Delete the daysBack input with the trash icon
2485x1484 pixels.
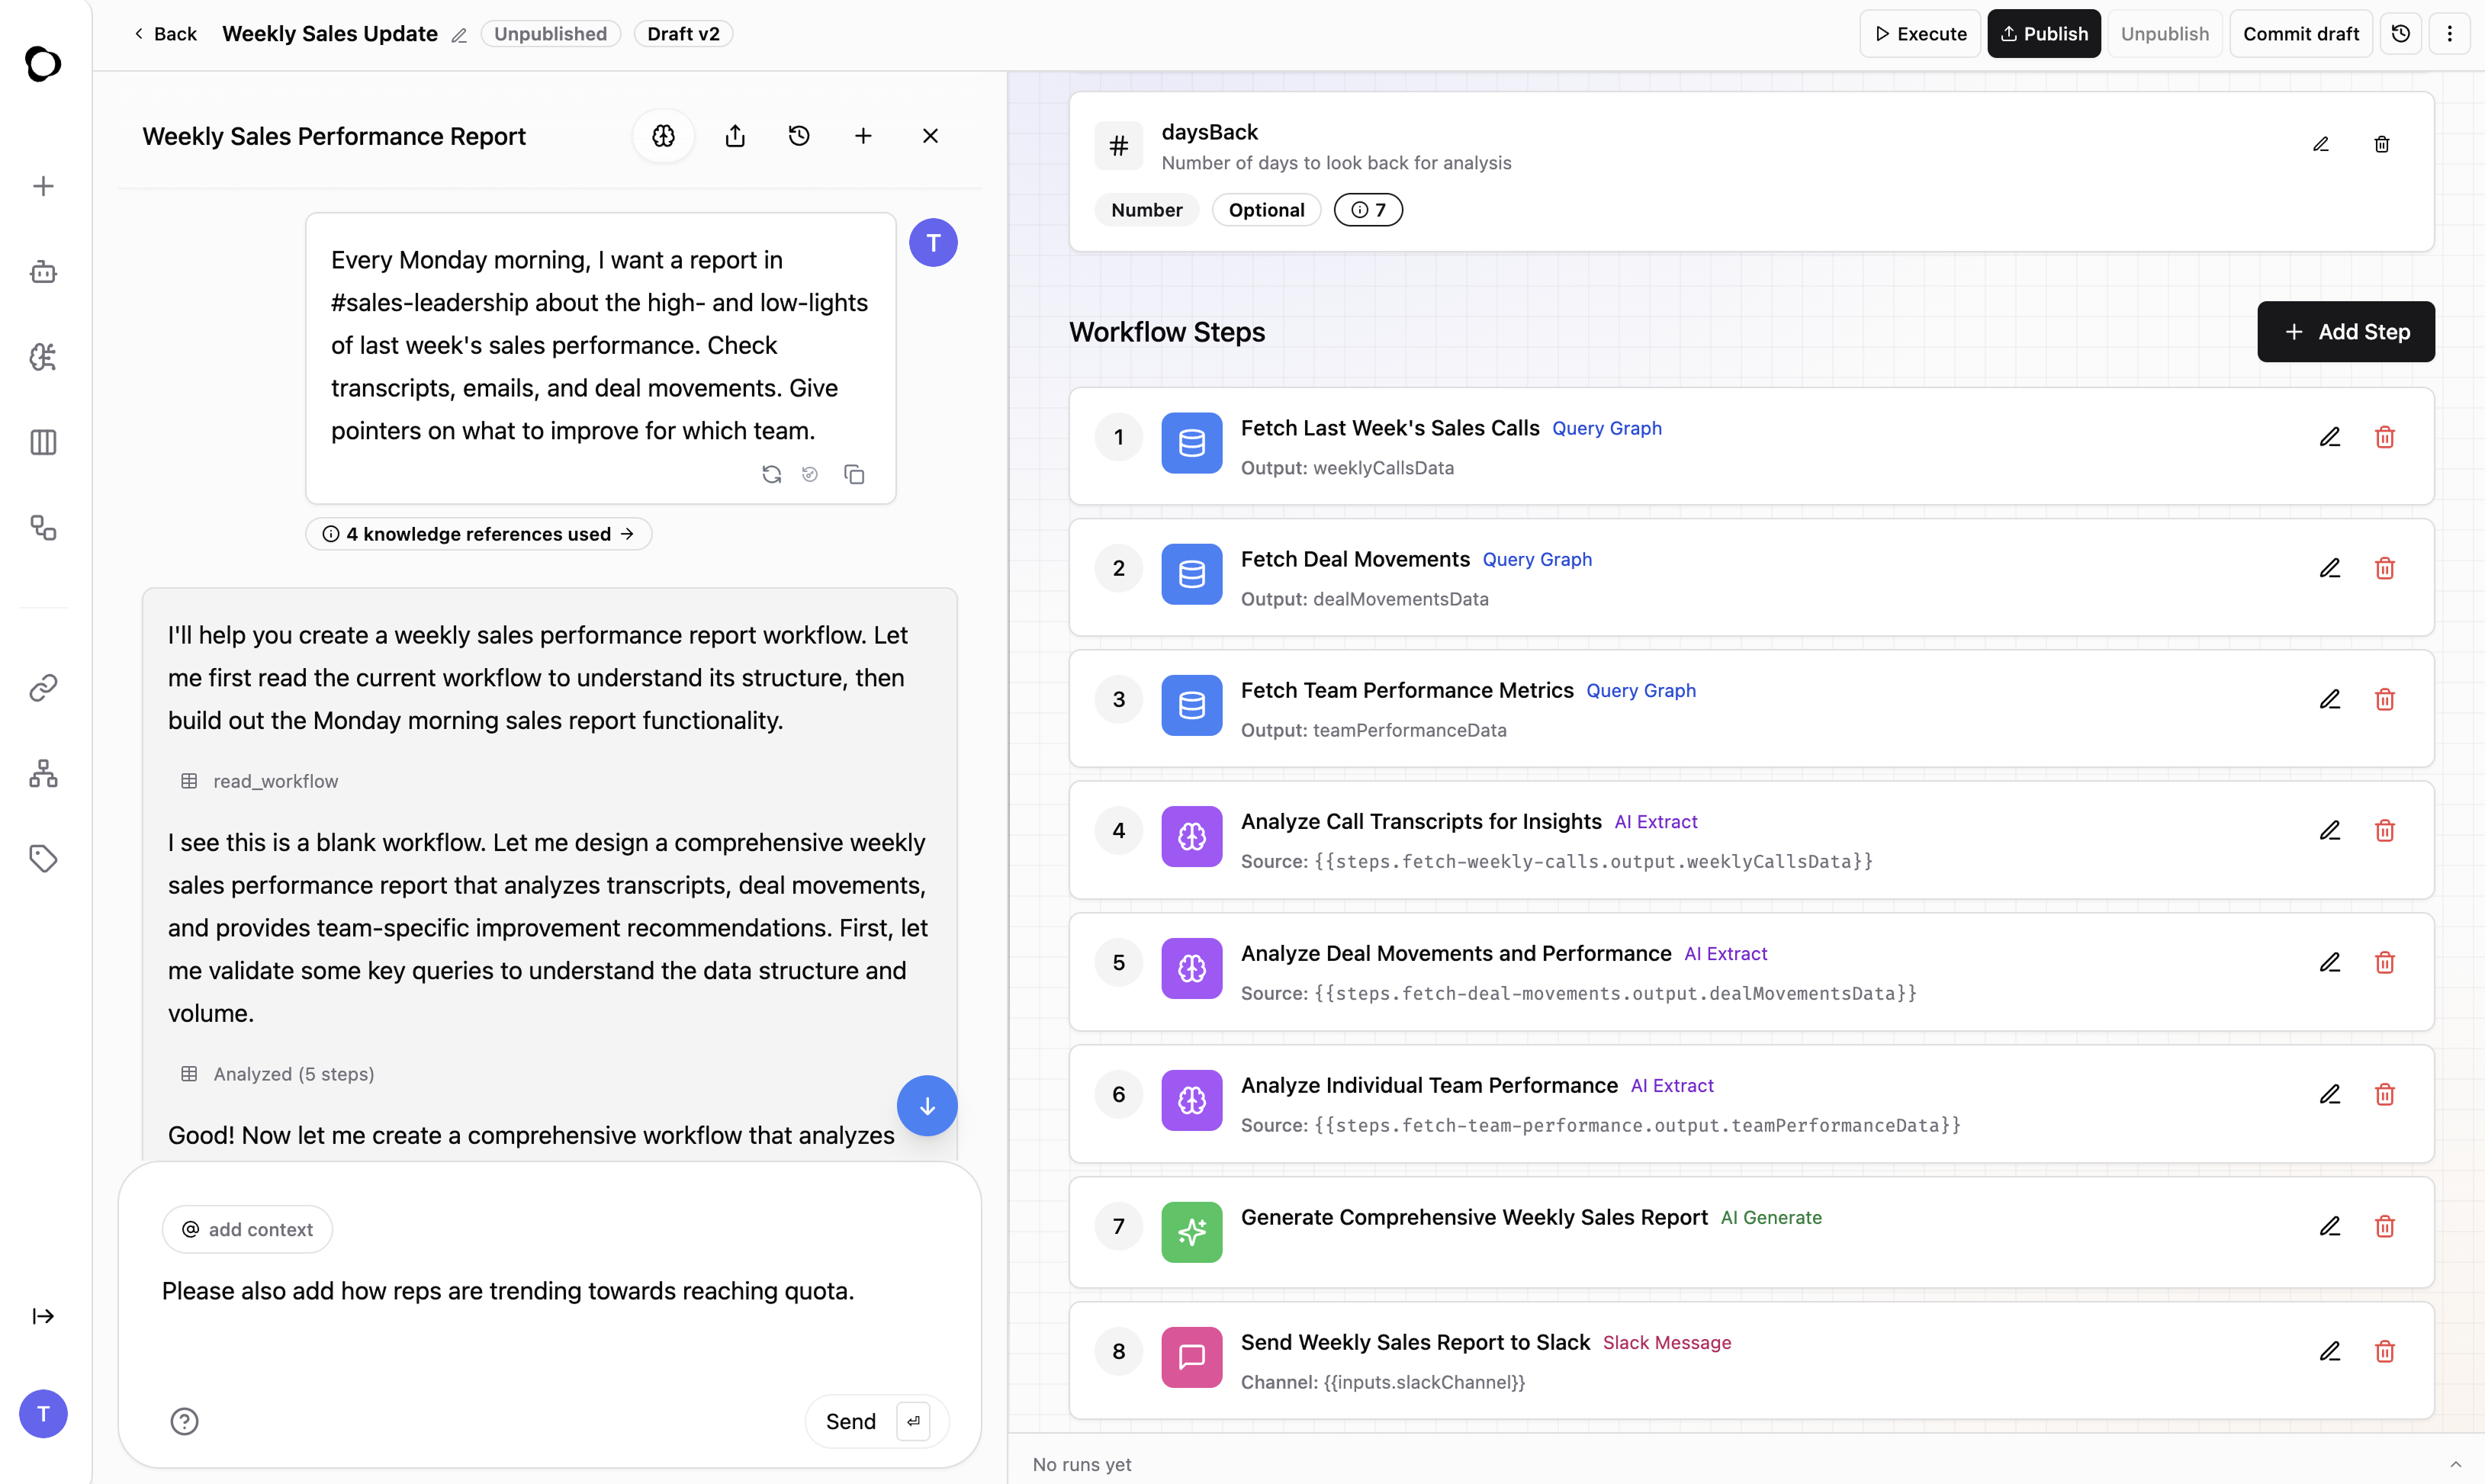pyautogui.click(x=2382, y=144)
